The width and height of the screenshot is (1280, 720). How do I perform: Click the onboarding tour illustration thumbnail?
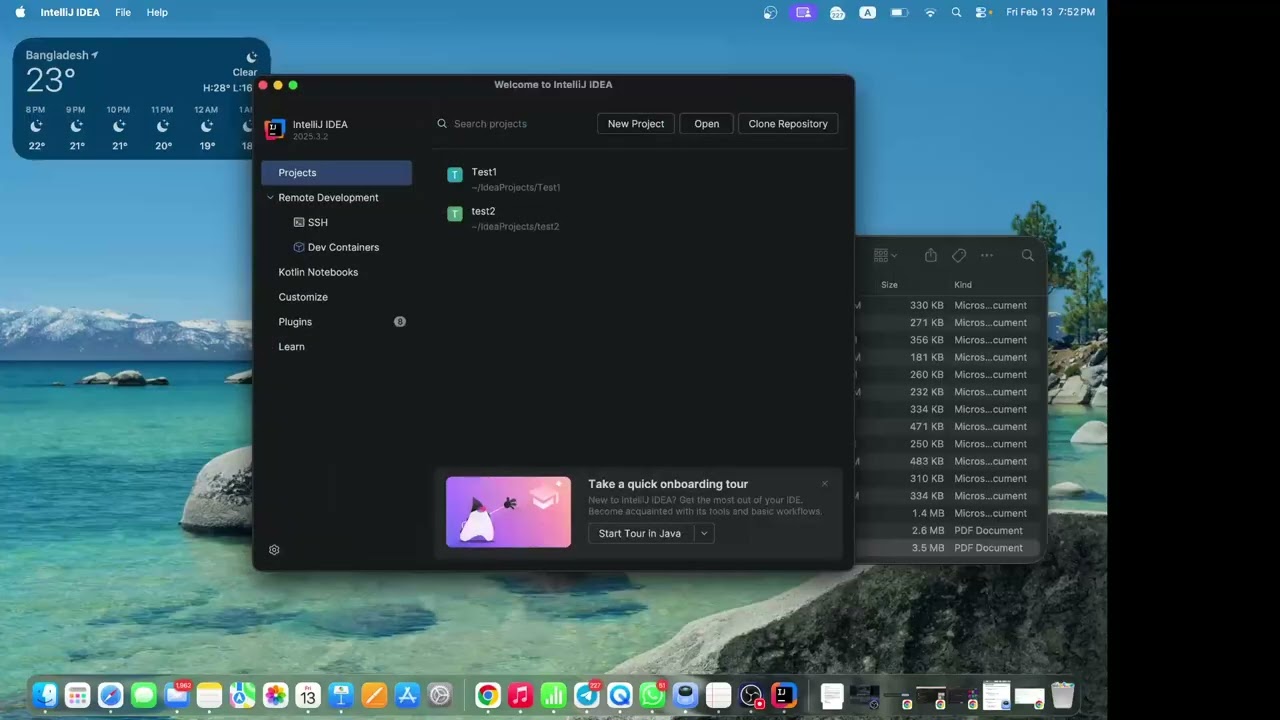[x=508, y=512]
